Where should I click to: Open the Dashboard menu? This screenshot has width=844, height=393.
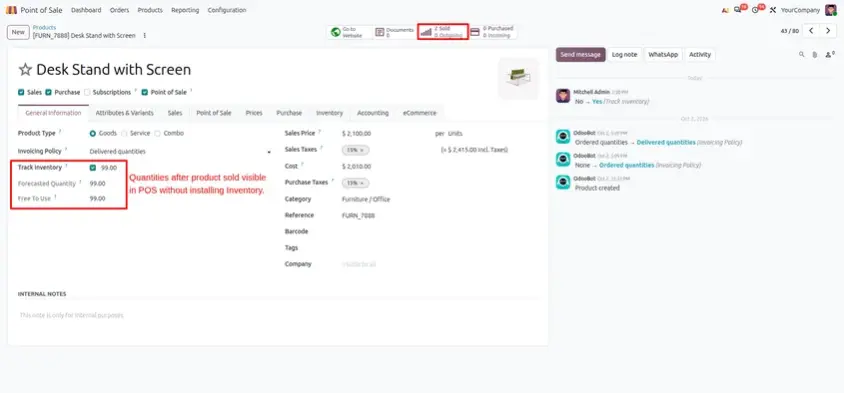click(x=86, y=10)
